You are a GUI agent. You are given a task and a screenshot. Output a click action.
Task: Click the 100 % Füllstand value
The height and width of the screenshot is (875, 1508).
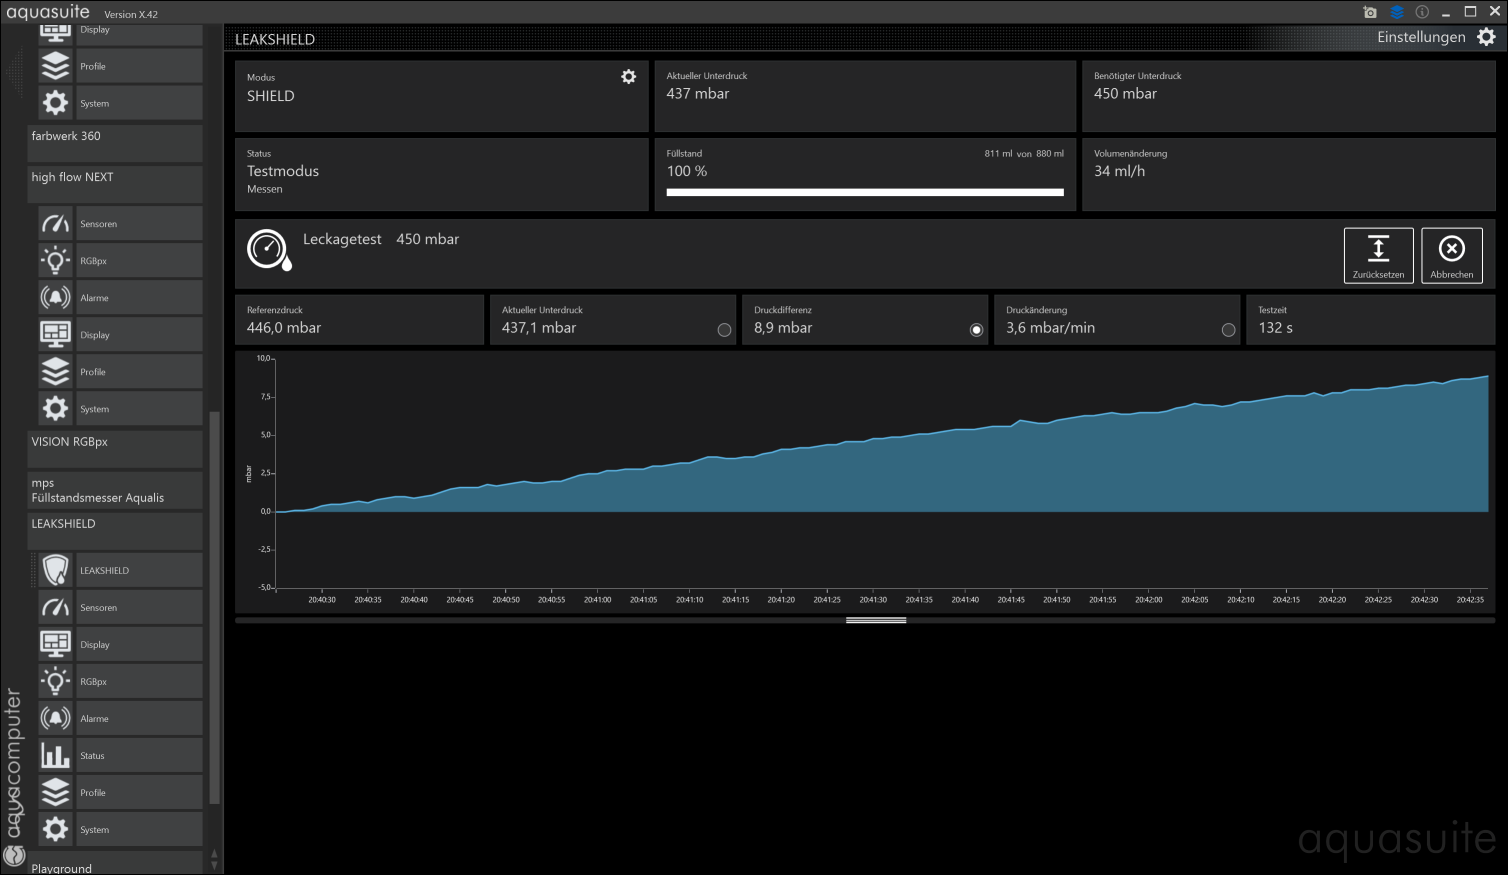[x=687, y=171]
